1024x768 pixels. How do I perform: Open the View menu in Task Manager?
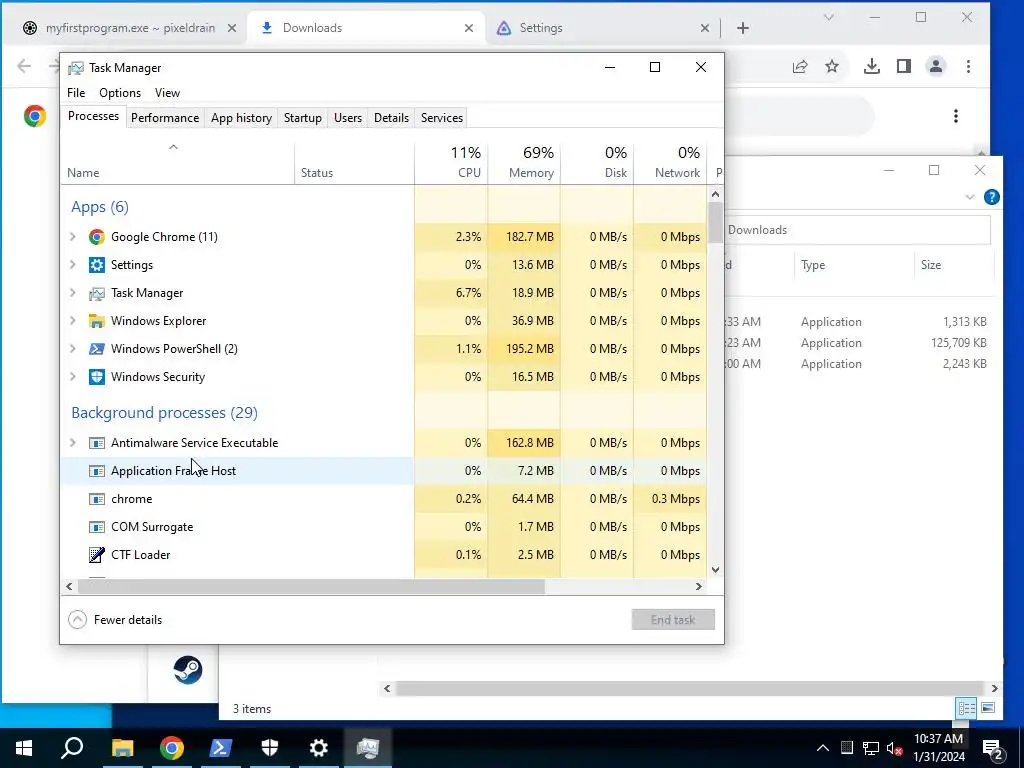pyautogui.click(x=167, y=93)
